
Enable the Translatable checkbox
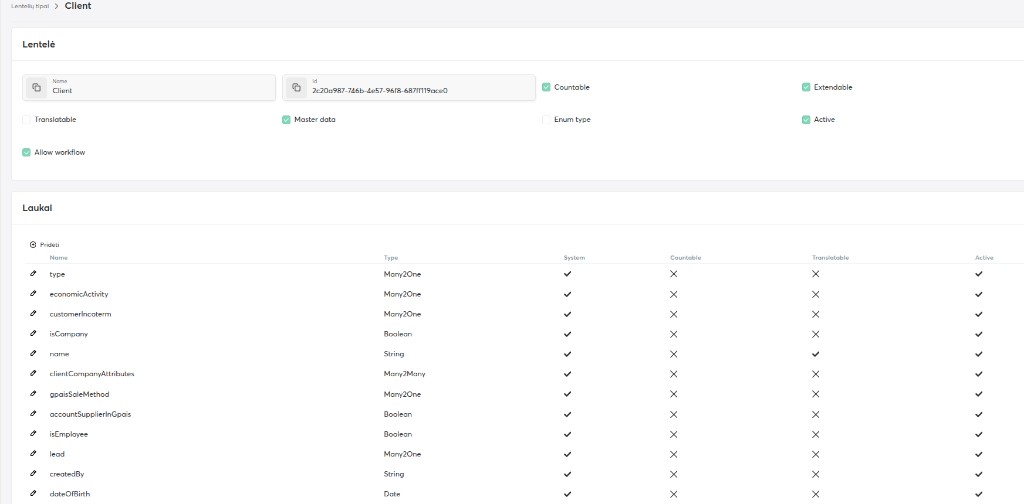(26, 119)
